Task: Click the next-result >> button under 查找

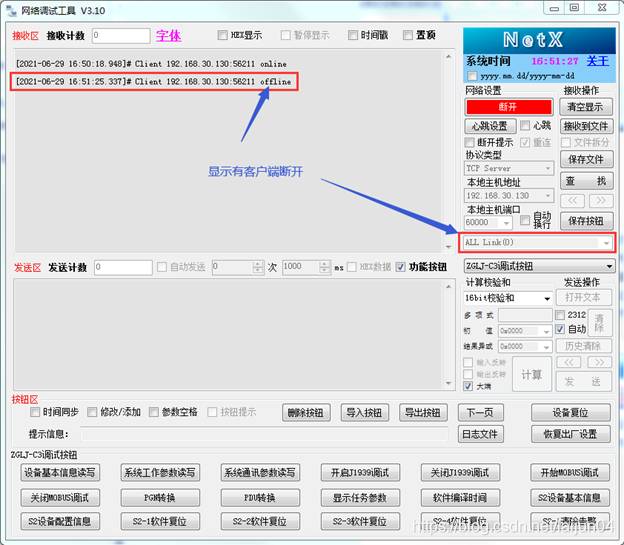Action: pos(601,201)
